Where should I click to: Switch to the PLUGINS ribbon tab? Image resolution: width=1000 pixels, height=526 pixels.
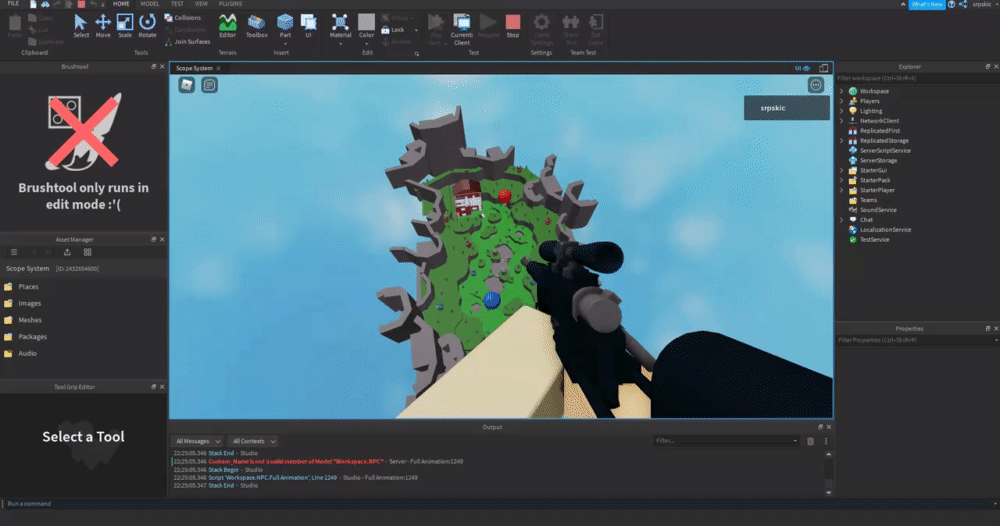(x=230, y=4)
